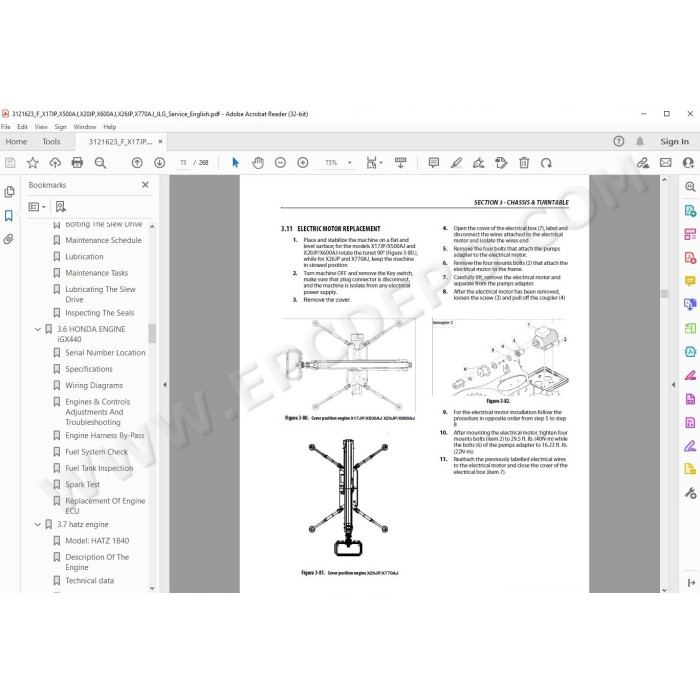Open the find text search icon
The width and height of the screenshot is (700, 700).
[x=100, y=163]
